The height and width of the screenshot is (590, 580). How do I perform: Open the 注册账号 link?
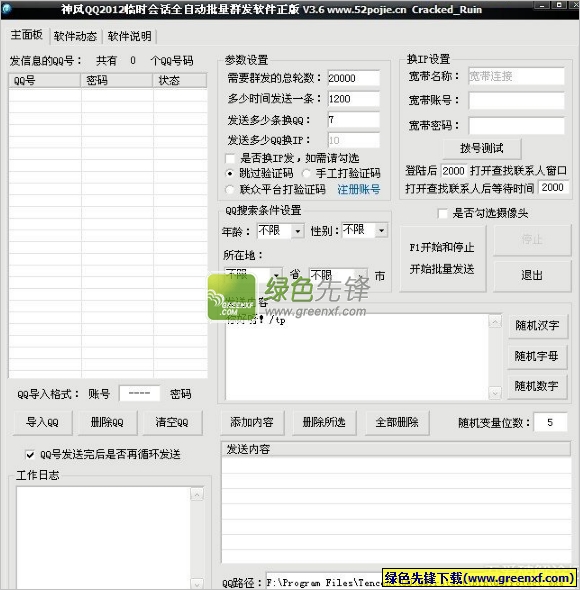click(x=358, y=189)
